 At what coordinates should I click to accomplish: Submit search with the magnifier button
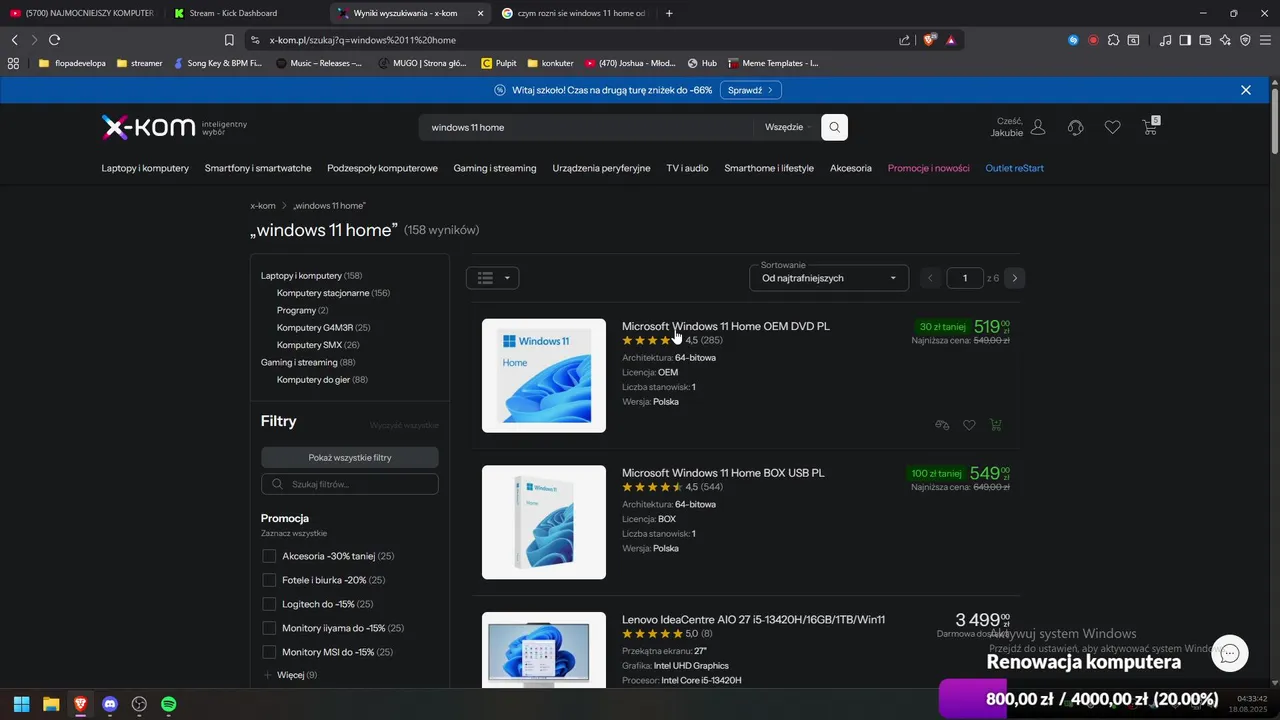[x=834, y=127]
